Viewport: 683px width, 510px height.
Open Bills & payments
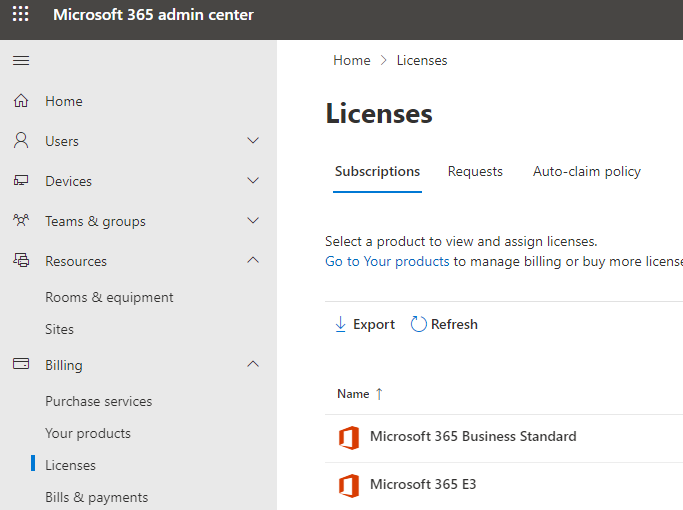[x=97, y=497]
